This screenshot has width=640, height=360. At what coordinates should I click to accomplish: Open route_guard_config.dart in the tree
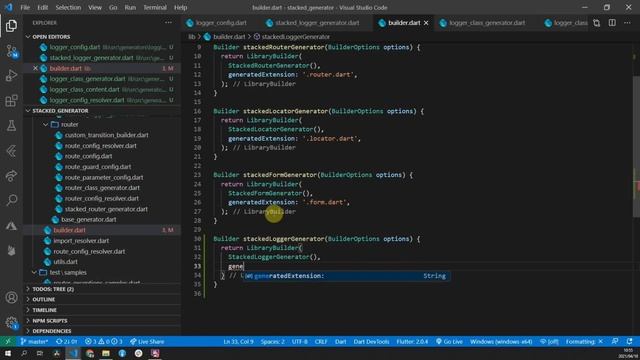click(x=98, y=167)
